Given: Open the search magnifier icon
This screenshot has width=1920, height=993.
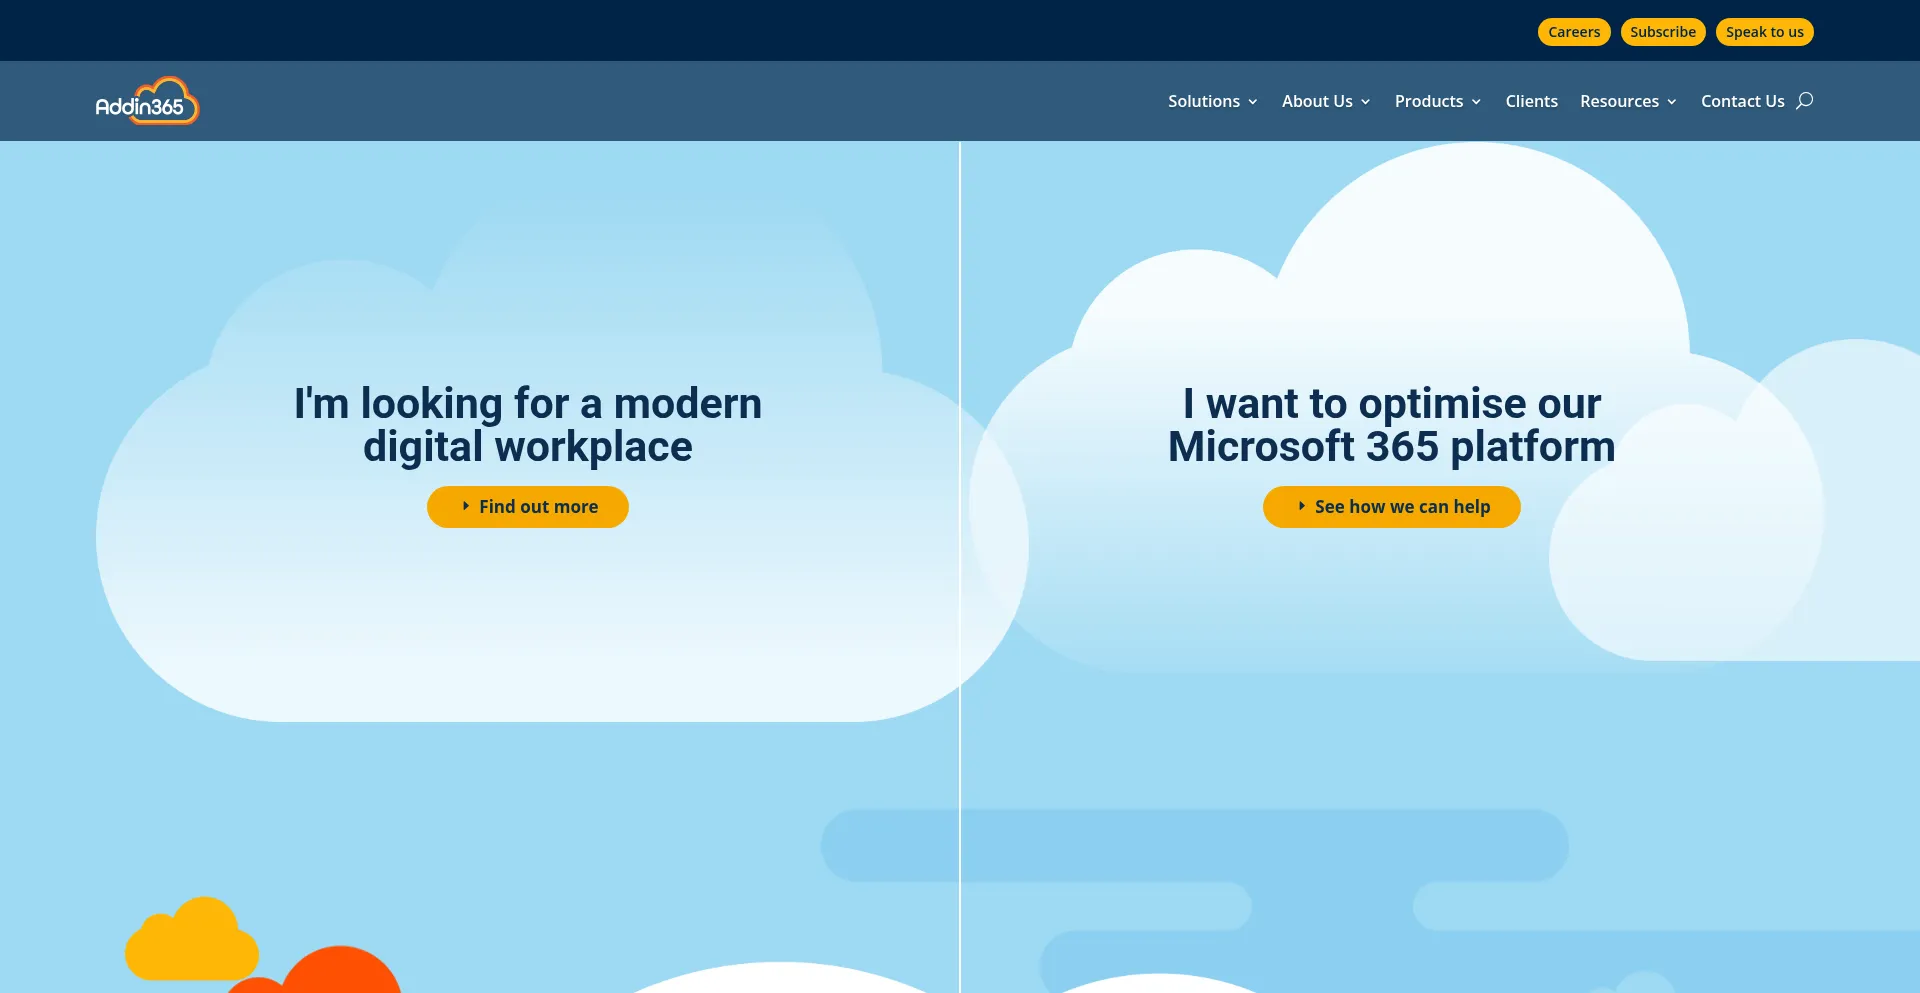Looking at the screenshot, I should (x=1804, y=100).
